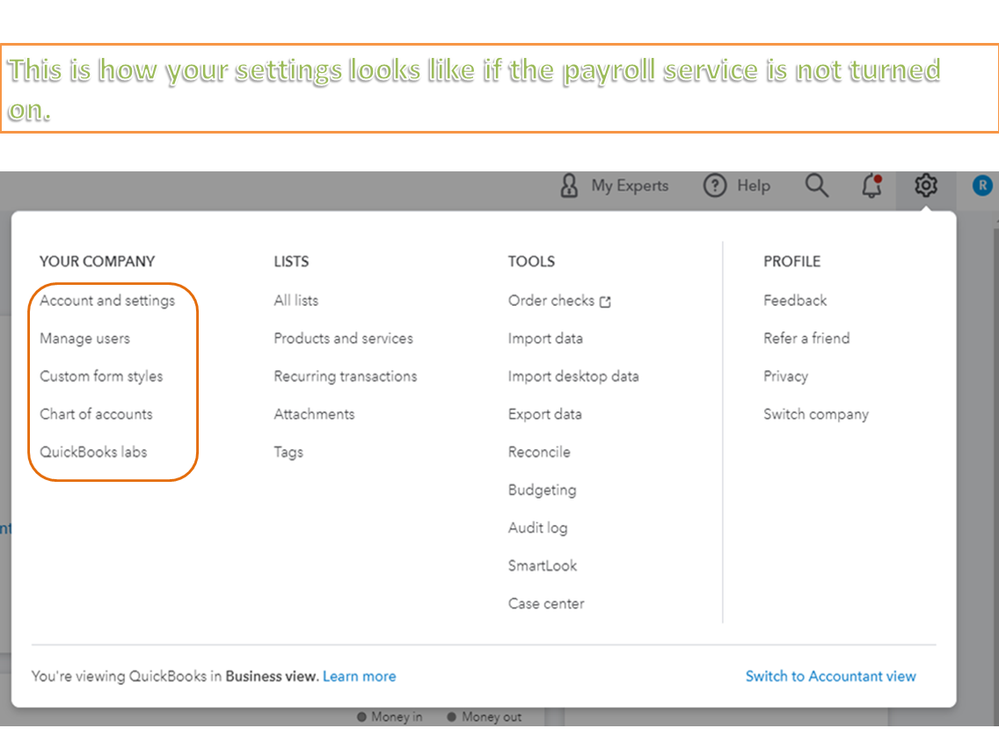The height and width of the screenshot is (749, 999).
Task: Open the gear settings icon
Action: (x=926, y=186)
